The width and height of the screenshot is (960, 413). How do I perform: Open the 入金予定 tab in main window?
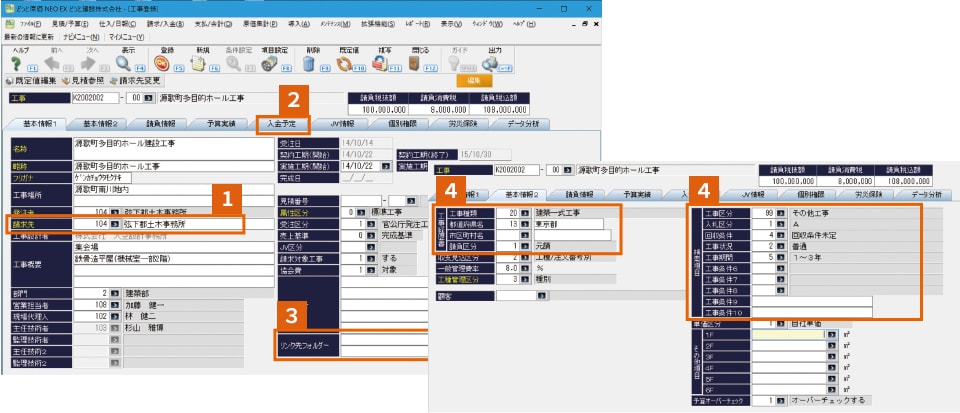point(282,124)
